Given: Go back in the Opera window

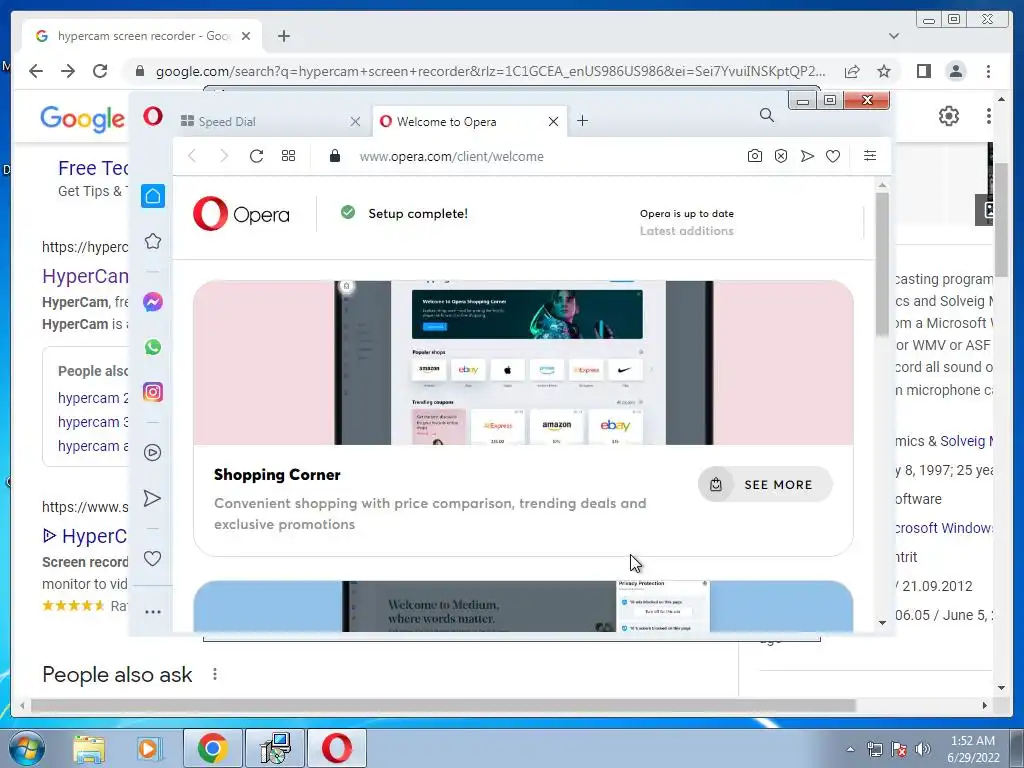Looking at the screenshot, I should (192, 156).
